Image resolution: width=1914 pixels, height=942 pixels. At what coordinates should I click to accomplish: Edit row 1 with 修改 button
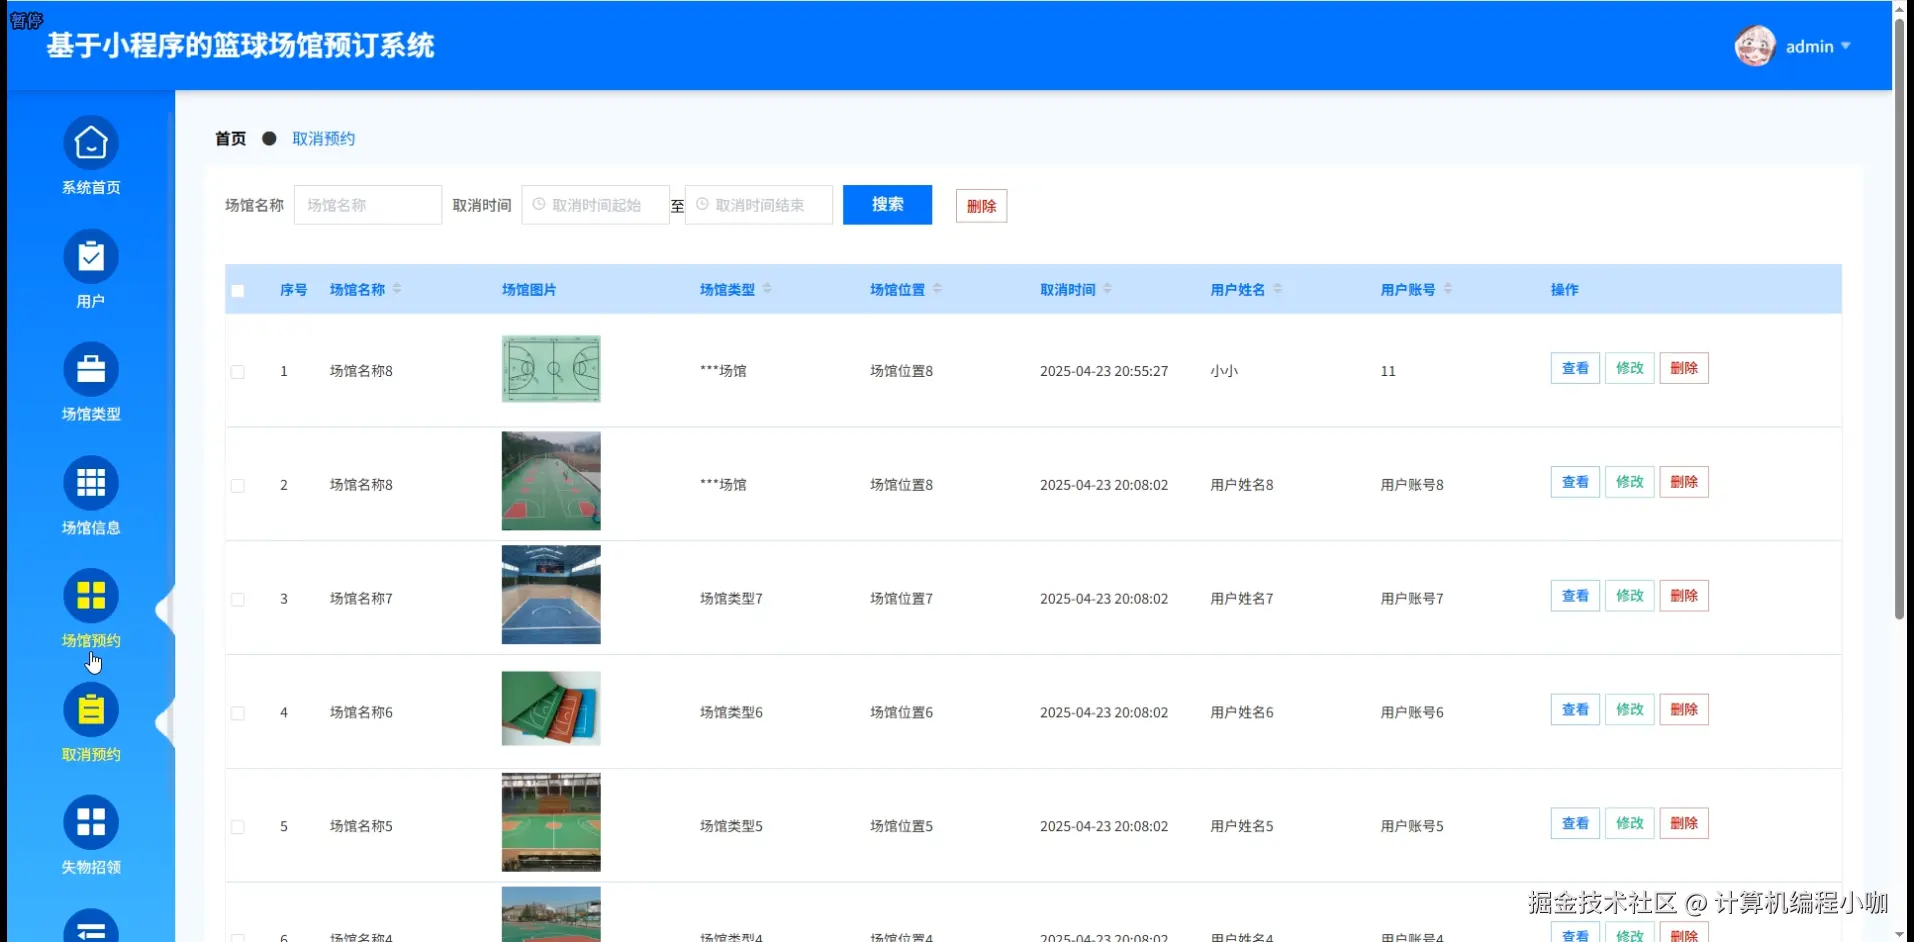1629,368
